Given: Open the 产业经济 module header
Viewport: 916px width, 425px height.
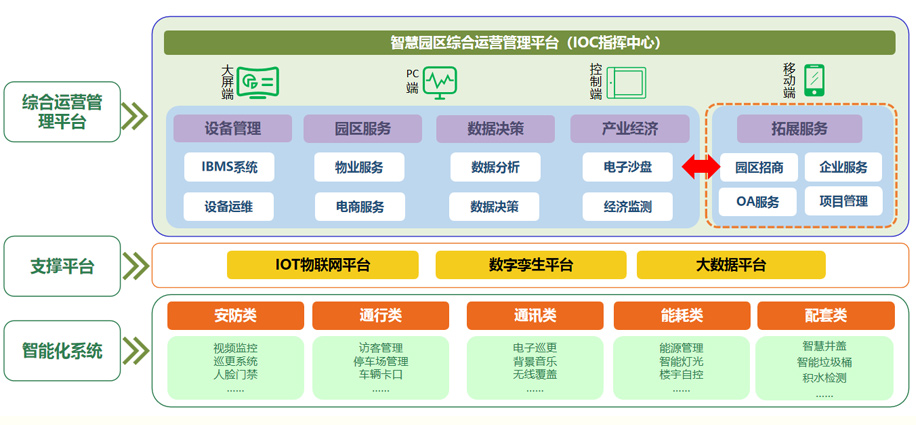Looking at the screenshot, I should pos(630,128).
